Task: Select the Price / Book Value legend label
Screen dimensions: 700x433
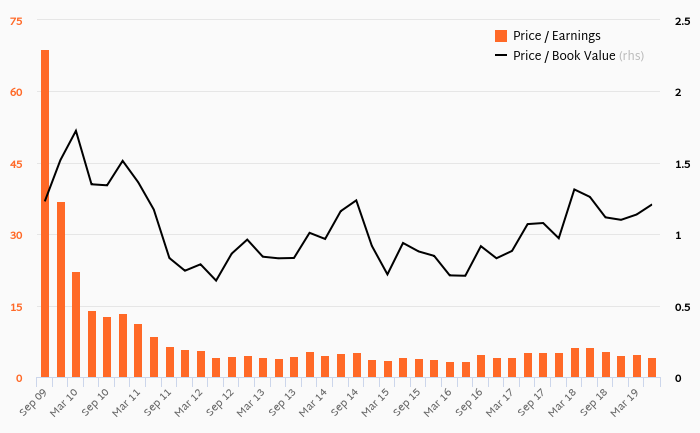Action: (564, 56)
